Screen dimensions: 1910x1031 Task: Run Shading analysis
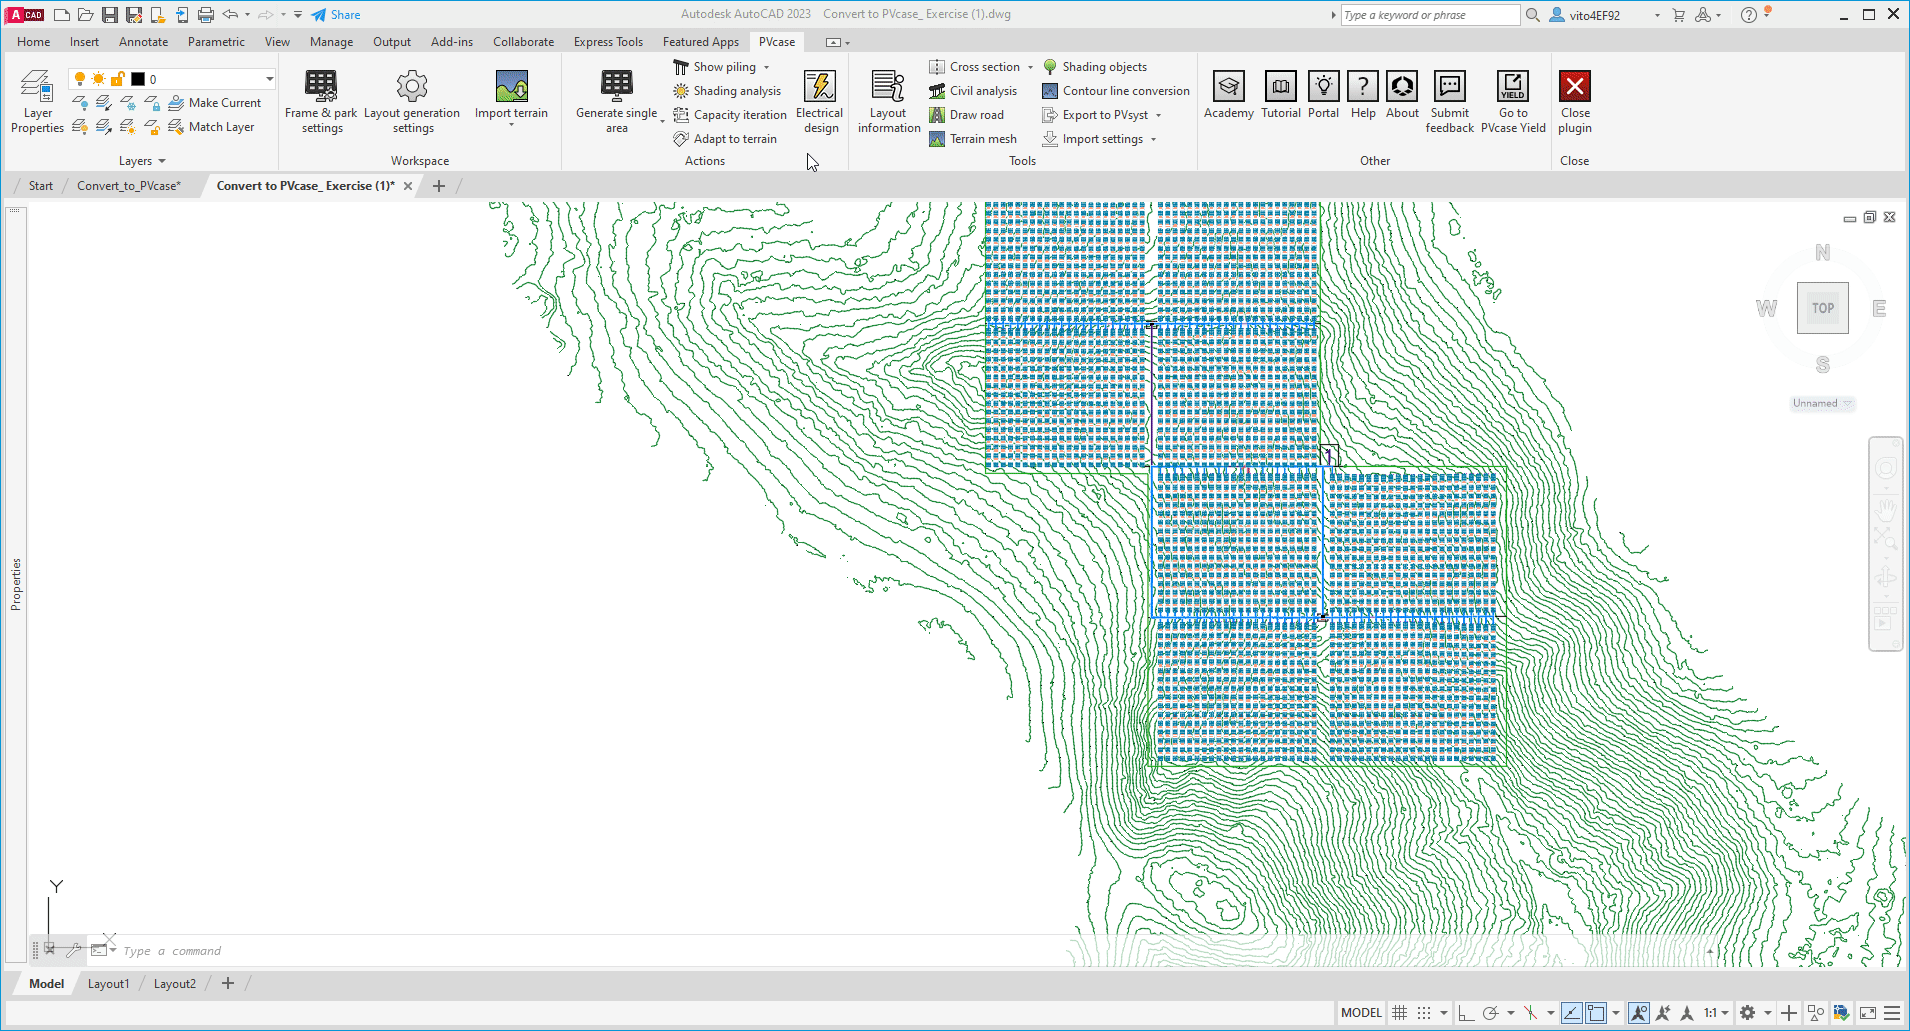pos(727,91)
